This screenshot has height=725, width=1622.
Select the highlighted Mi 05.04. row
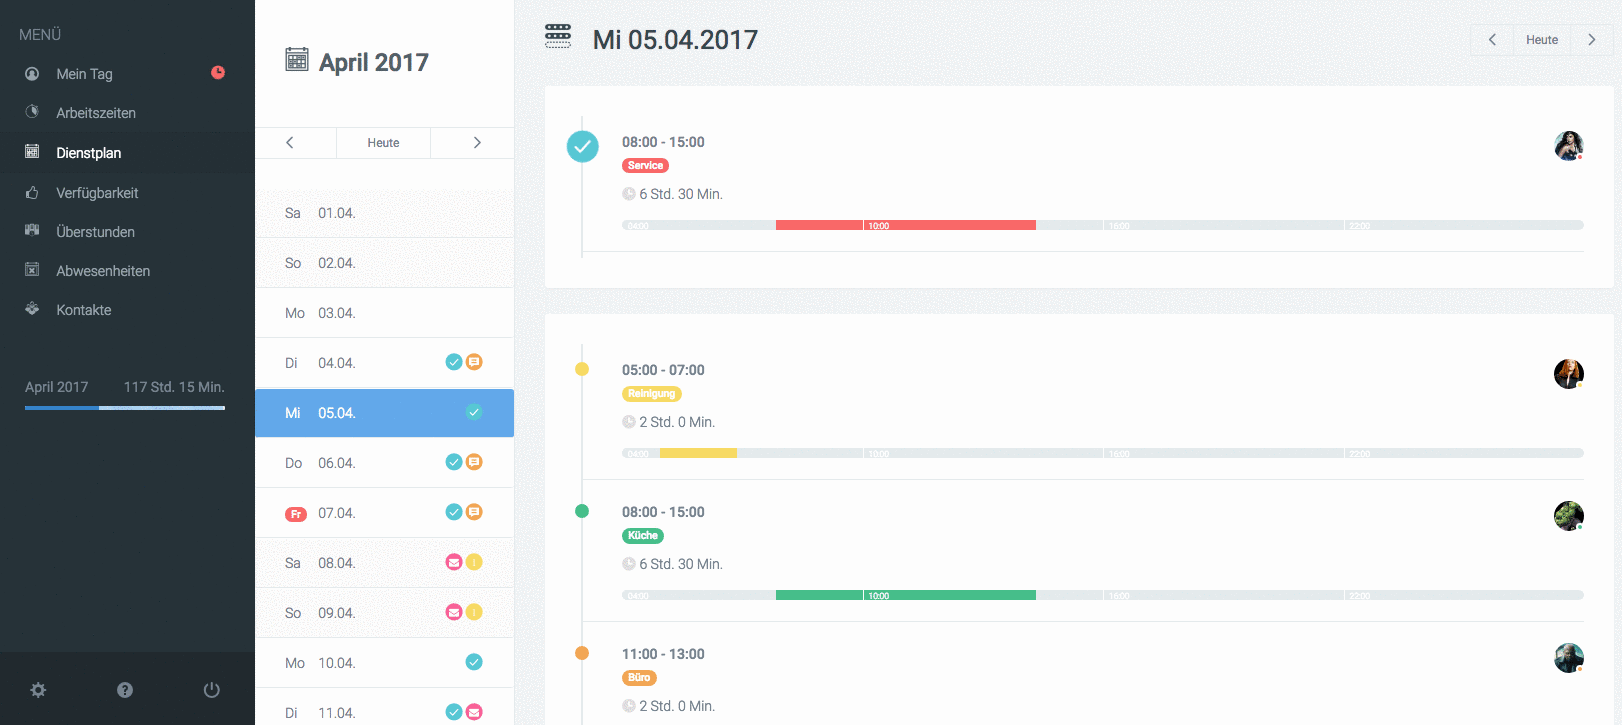point(385,413)
